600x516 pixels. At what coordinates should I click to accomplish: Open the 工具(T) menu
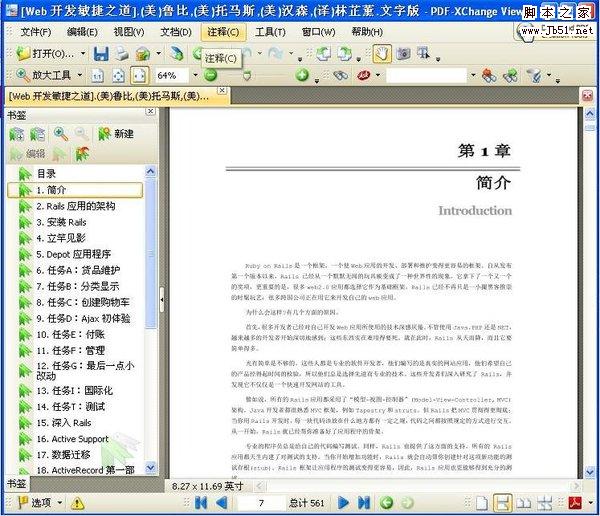coord(270,32)
